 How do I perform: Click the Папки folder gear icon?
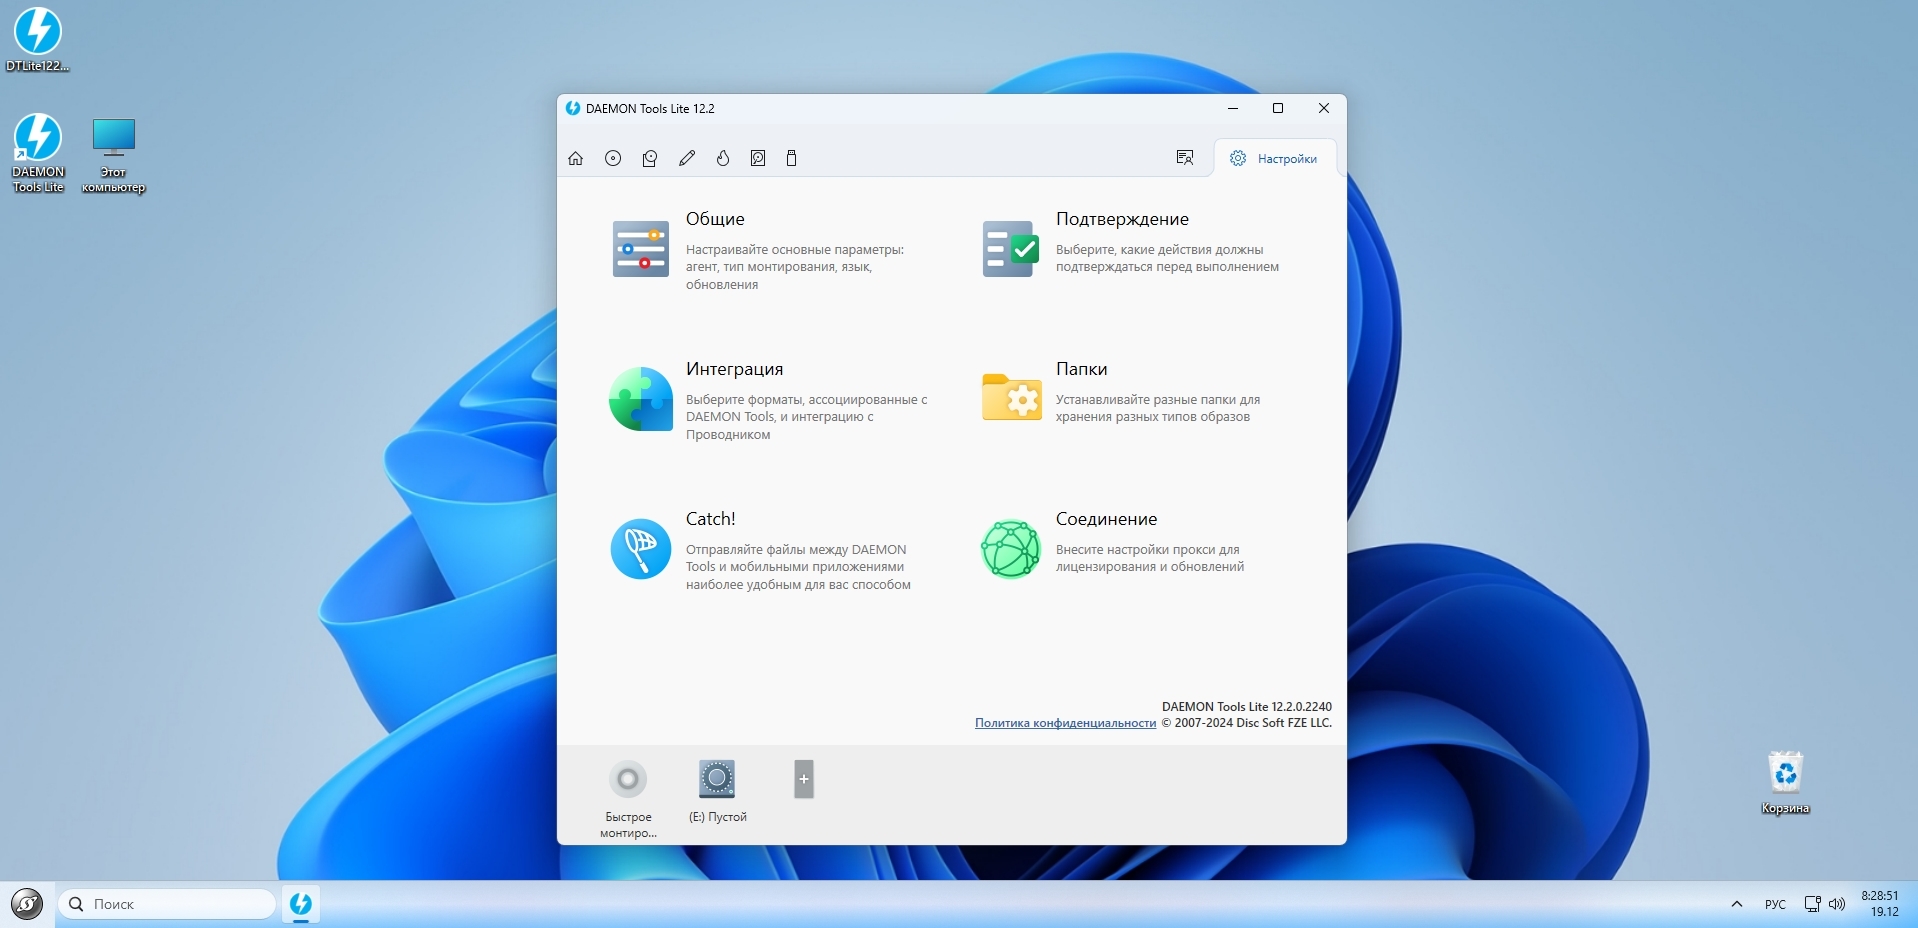pyautogui.click(x=1011, y=397)
